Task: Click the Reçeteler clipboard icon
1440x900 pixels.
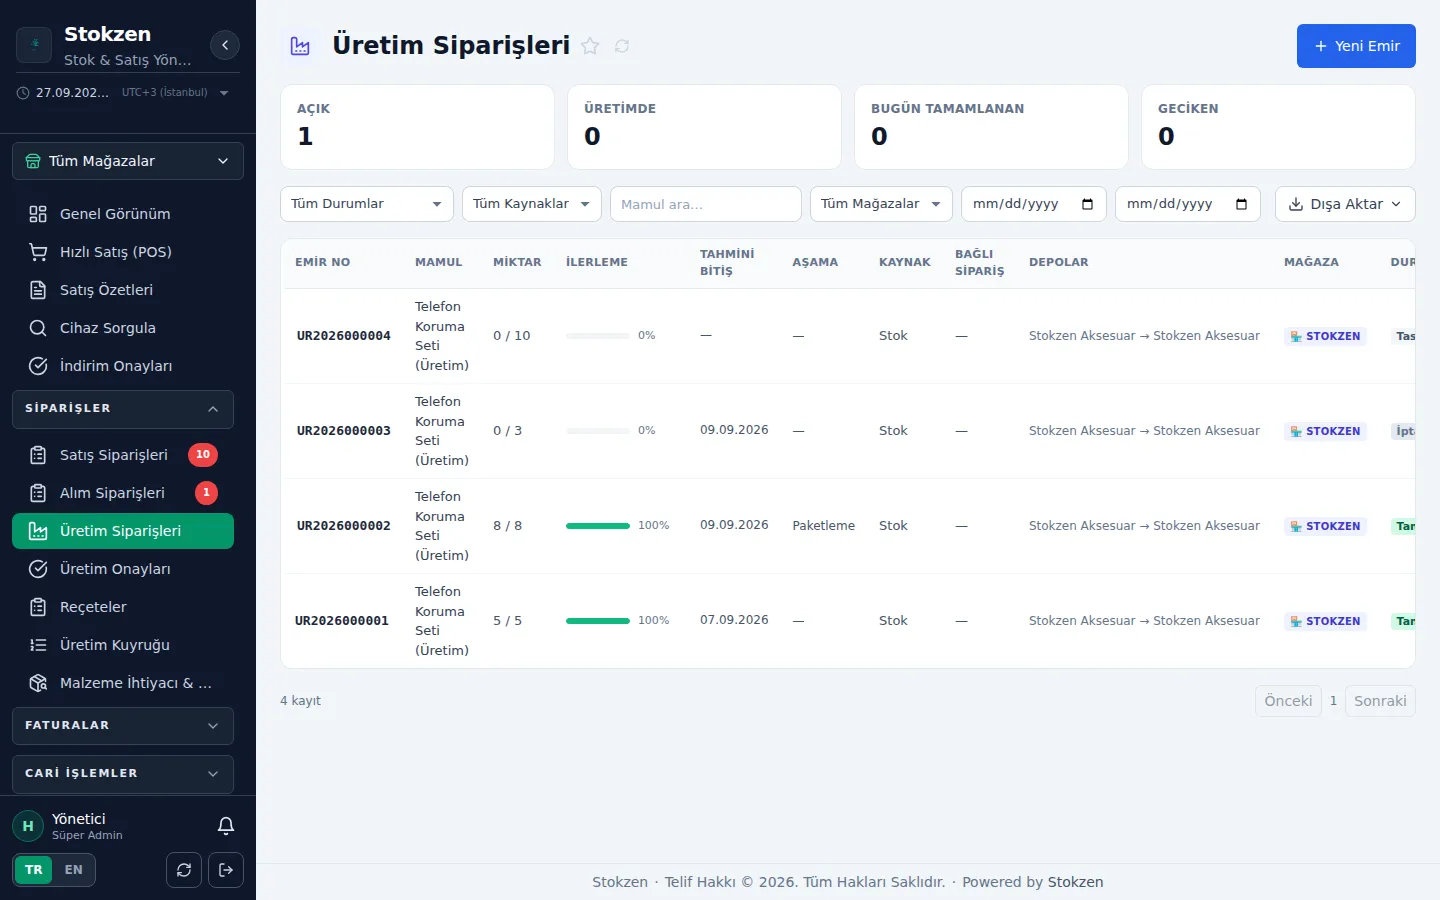Action: tap(38, 607)
